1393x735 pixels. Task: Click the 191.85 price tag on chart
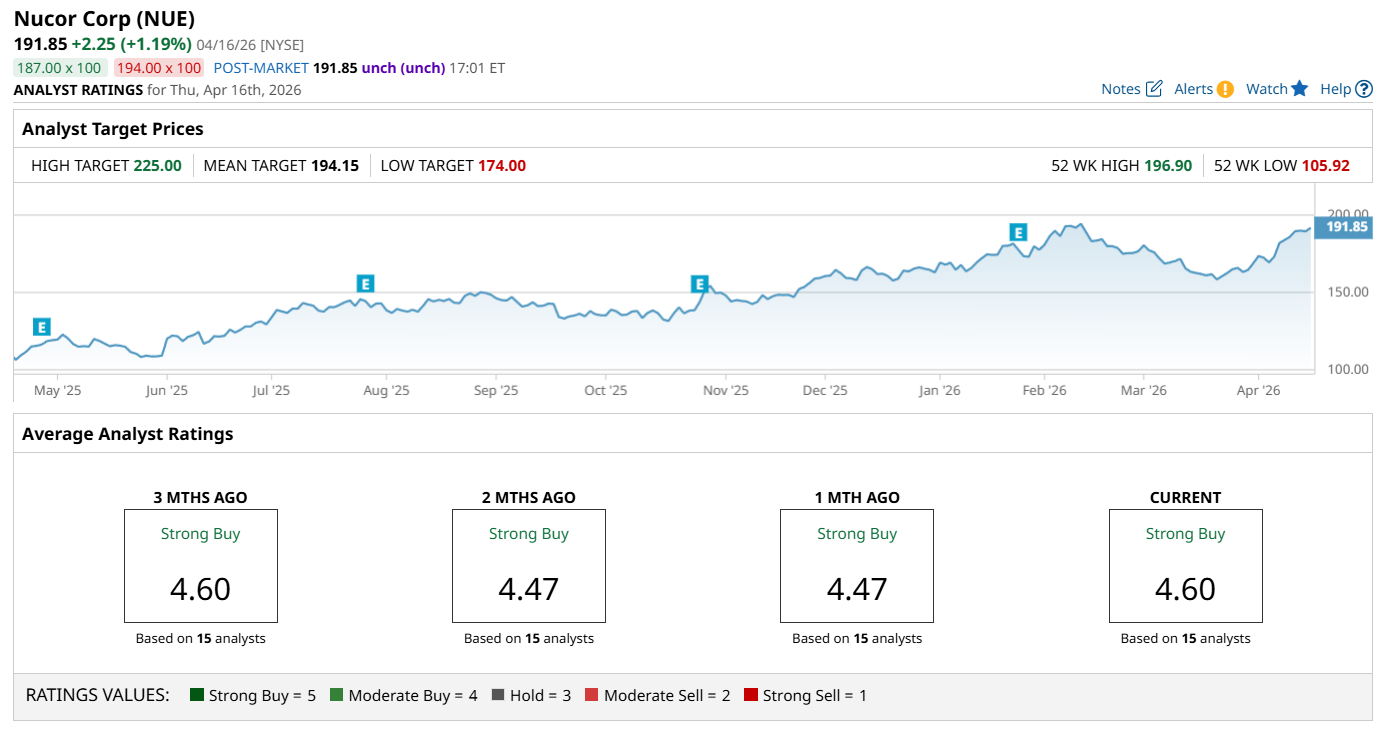(1346, 227)
